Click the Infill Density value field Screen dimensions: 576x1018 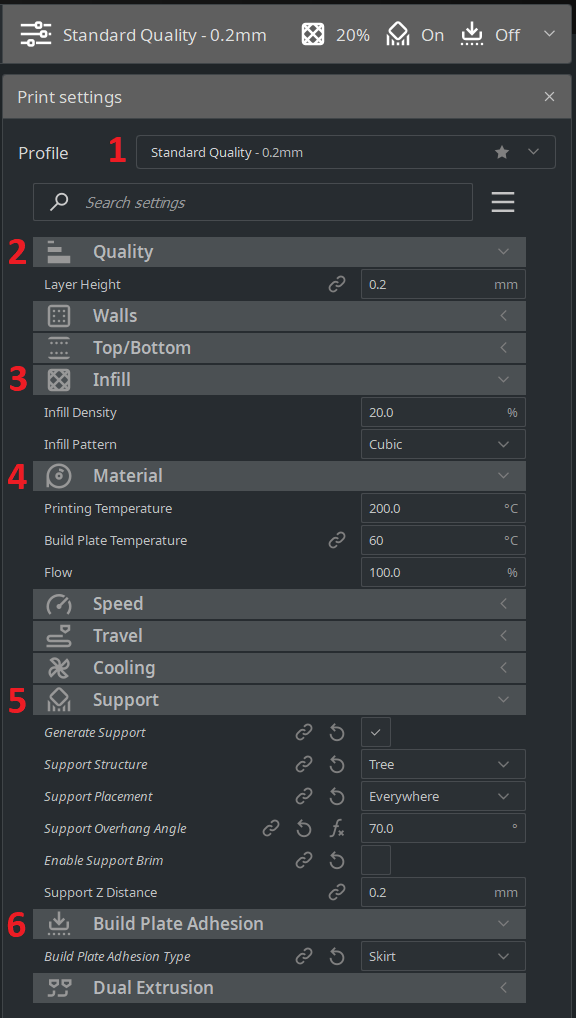coord(443,412)
